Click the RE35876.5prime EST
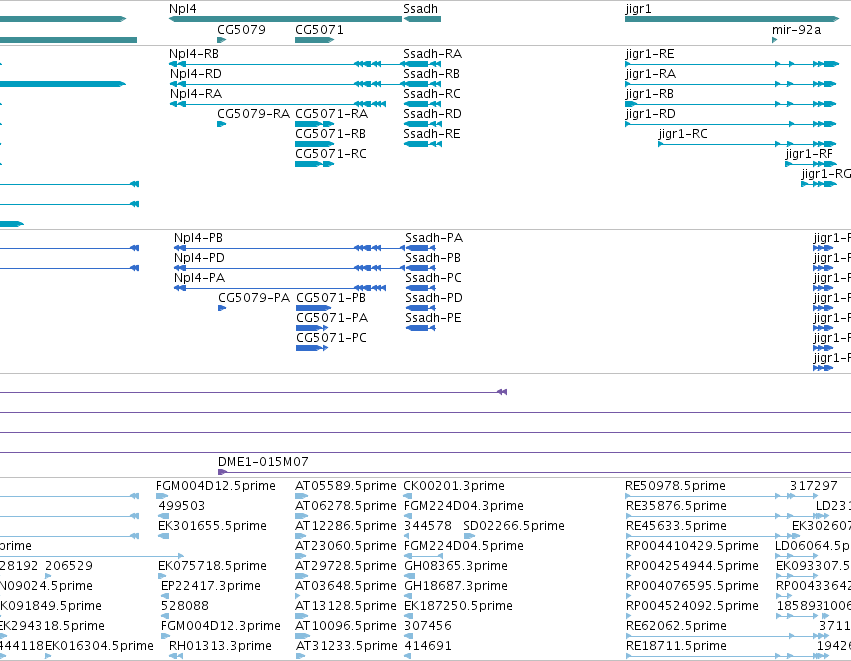Screen dimensions: 851x661 coord(676,506)
